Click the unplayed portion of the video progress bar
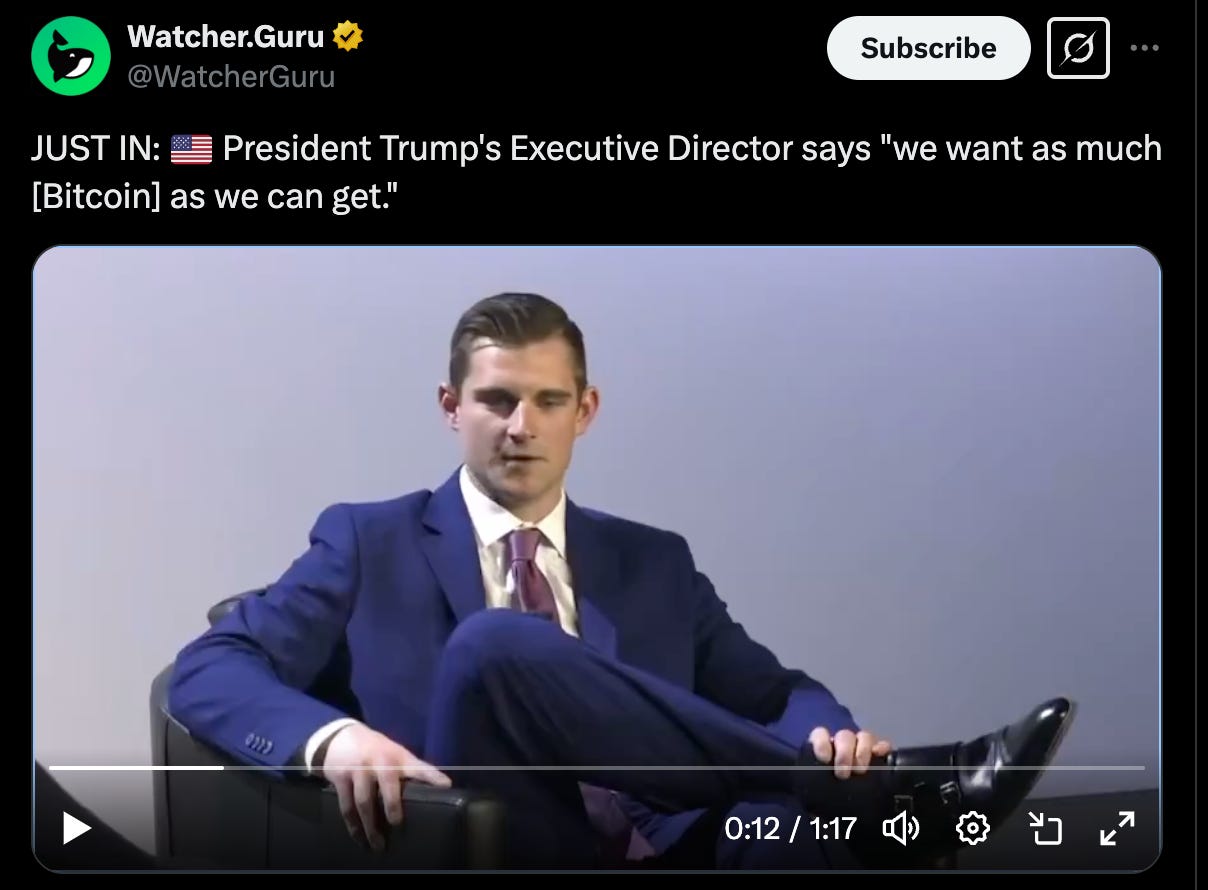 tap(684, 768)
